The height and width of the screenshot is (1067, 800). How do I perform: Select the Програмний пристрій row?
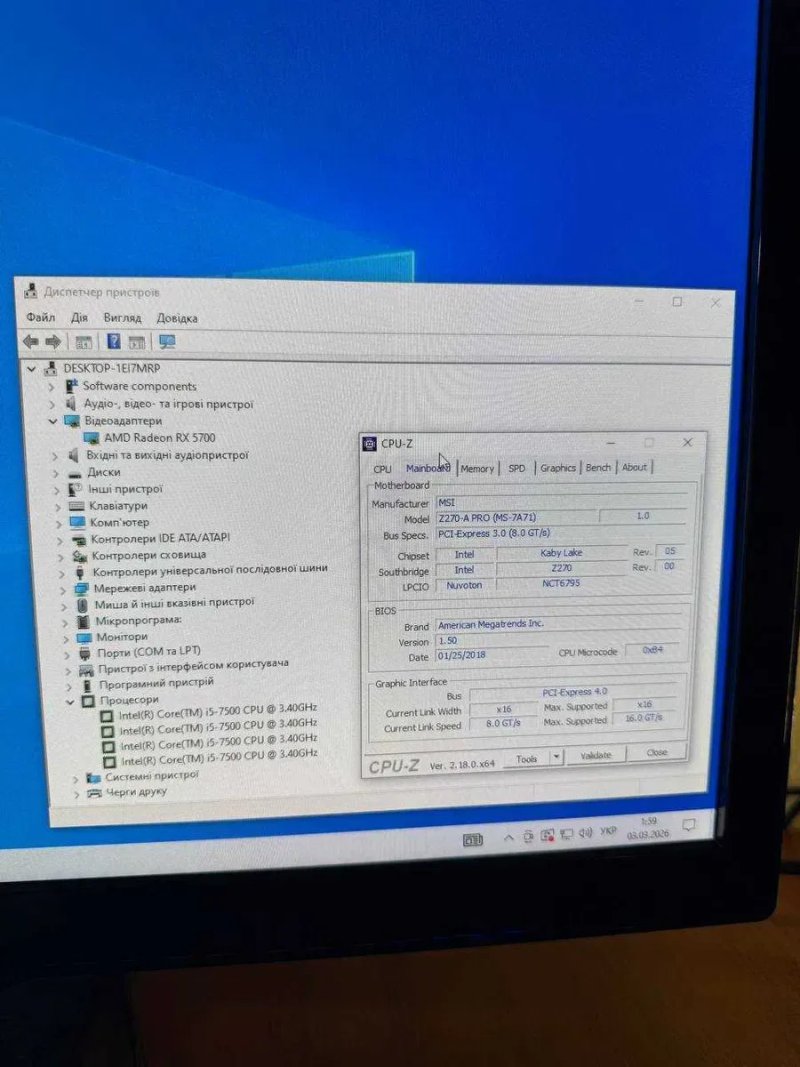click(156, 683)
